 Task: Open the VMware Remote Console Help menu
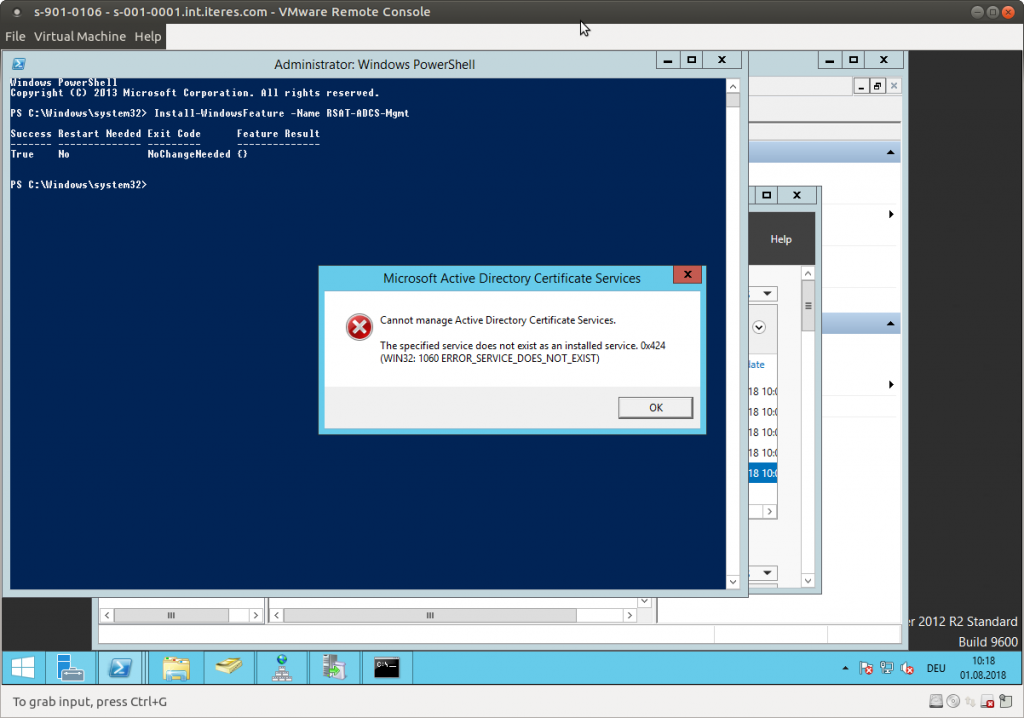148,37
